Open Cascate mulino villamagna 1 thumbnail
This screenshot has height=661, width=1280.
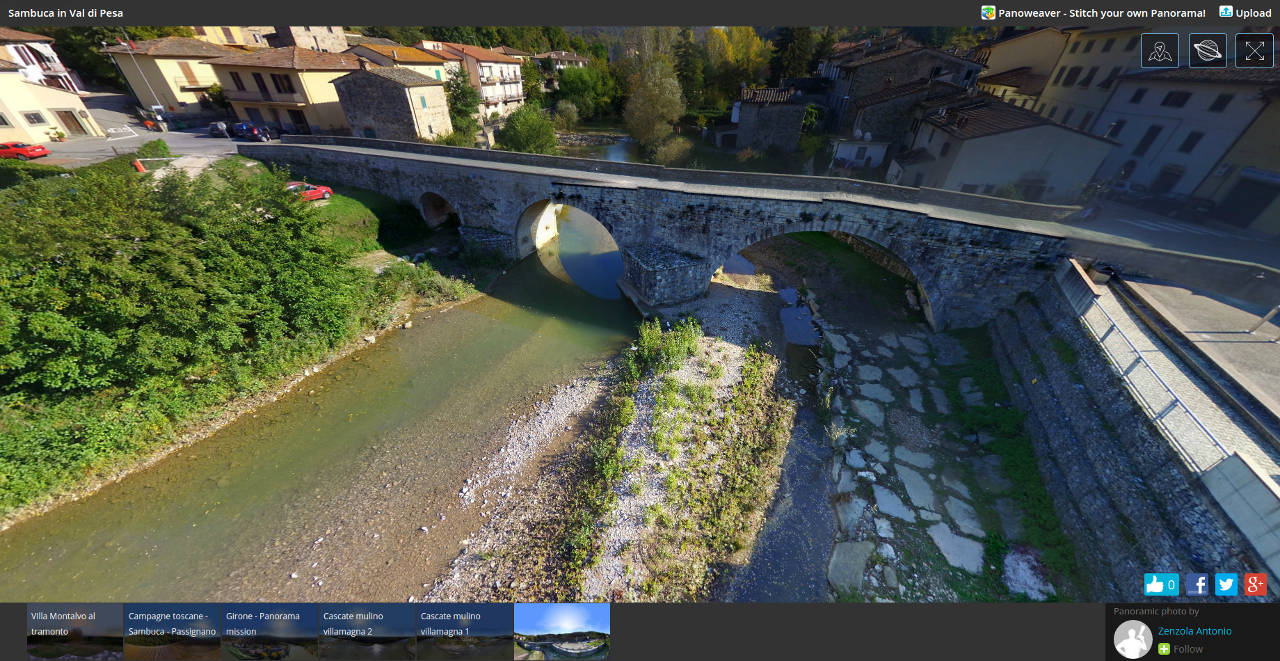coord(465,631)
